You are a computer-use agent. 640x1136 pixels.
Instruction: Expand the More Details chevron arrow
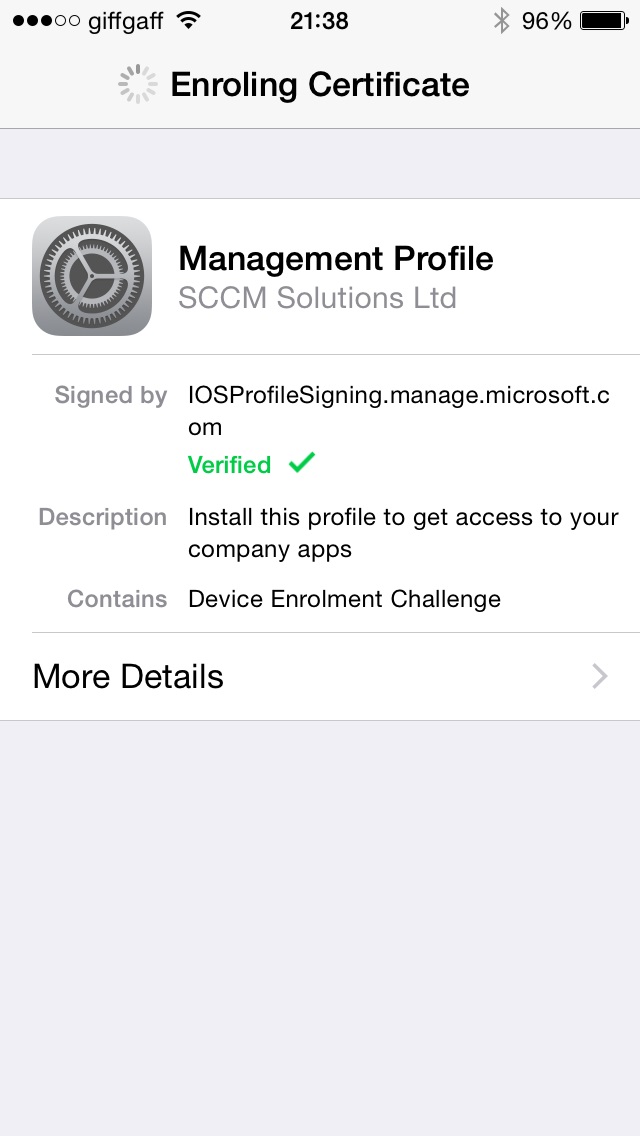coord(600,677)
